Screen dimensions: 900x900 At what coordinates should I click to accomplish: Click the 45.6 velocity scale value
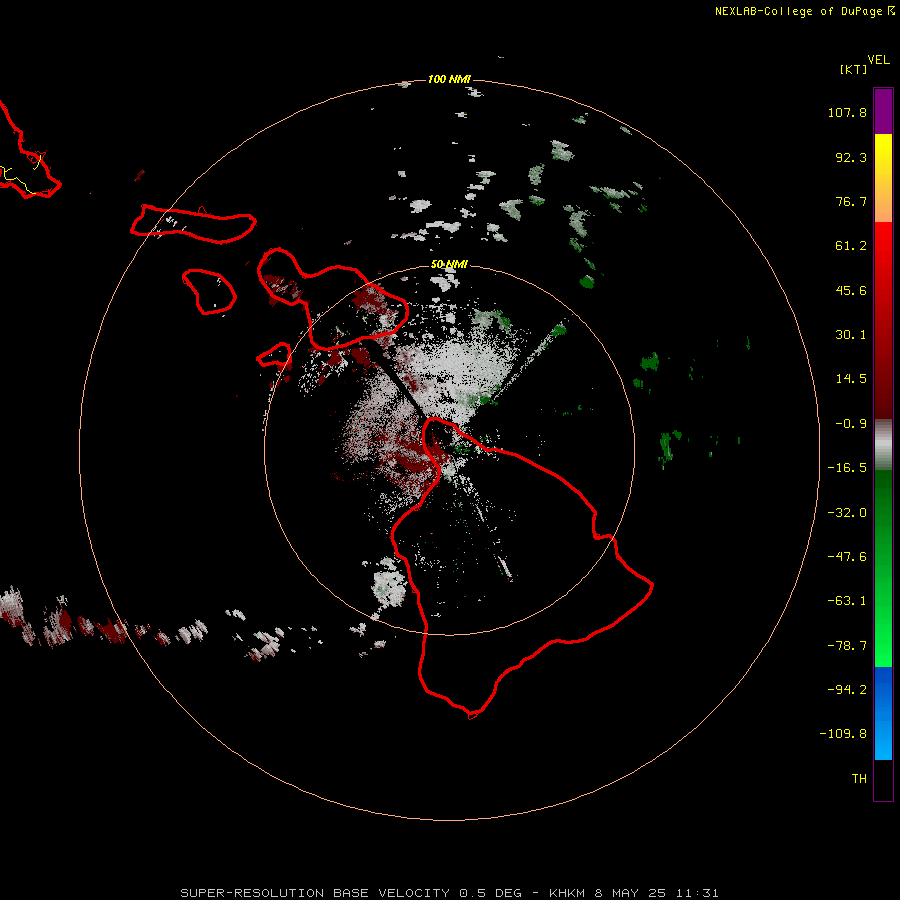tap(851, 290)
